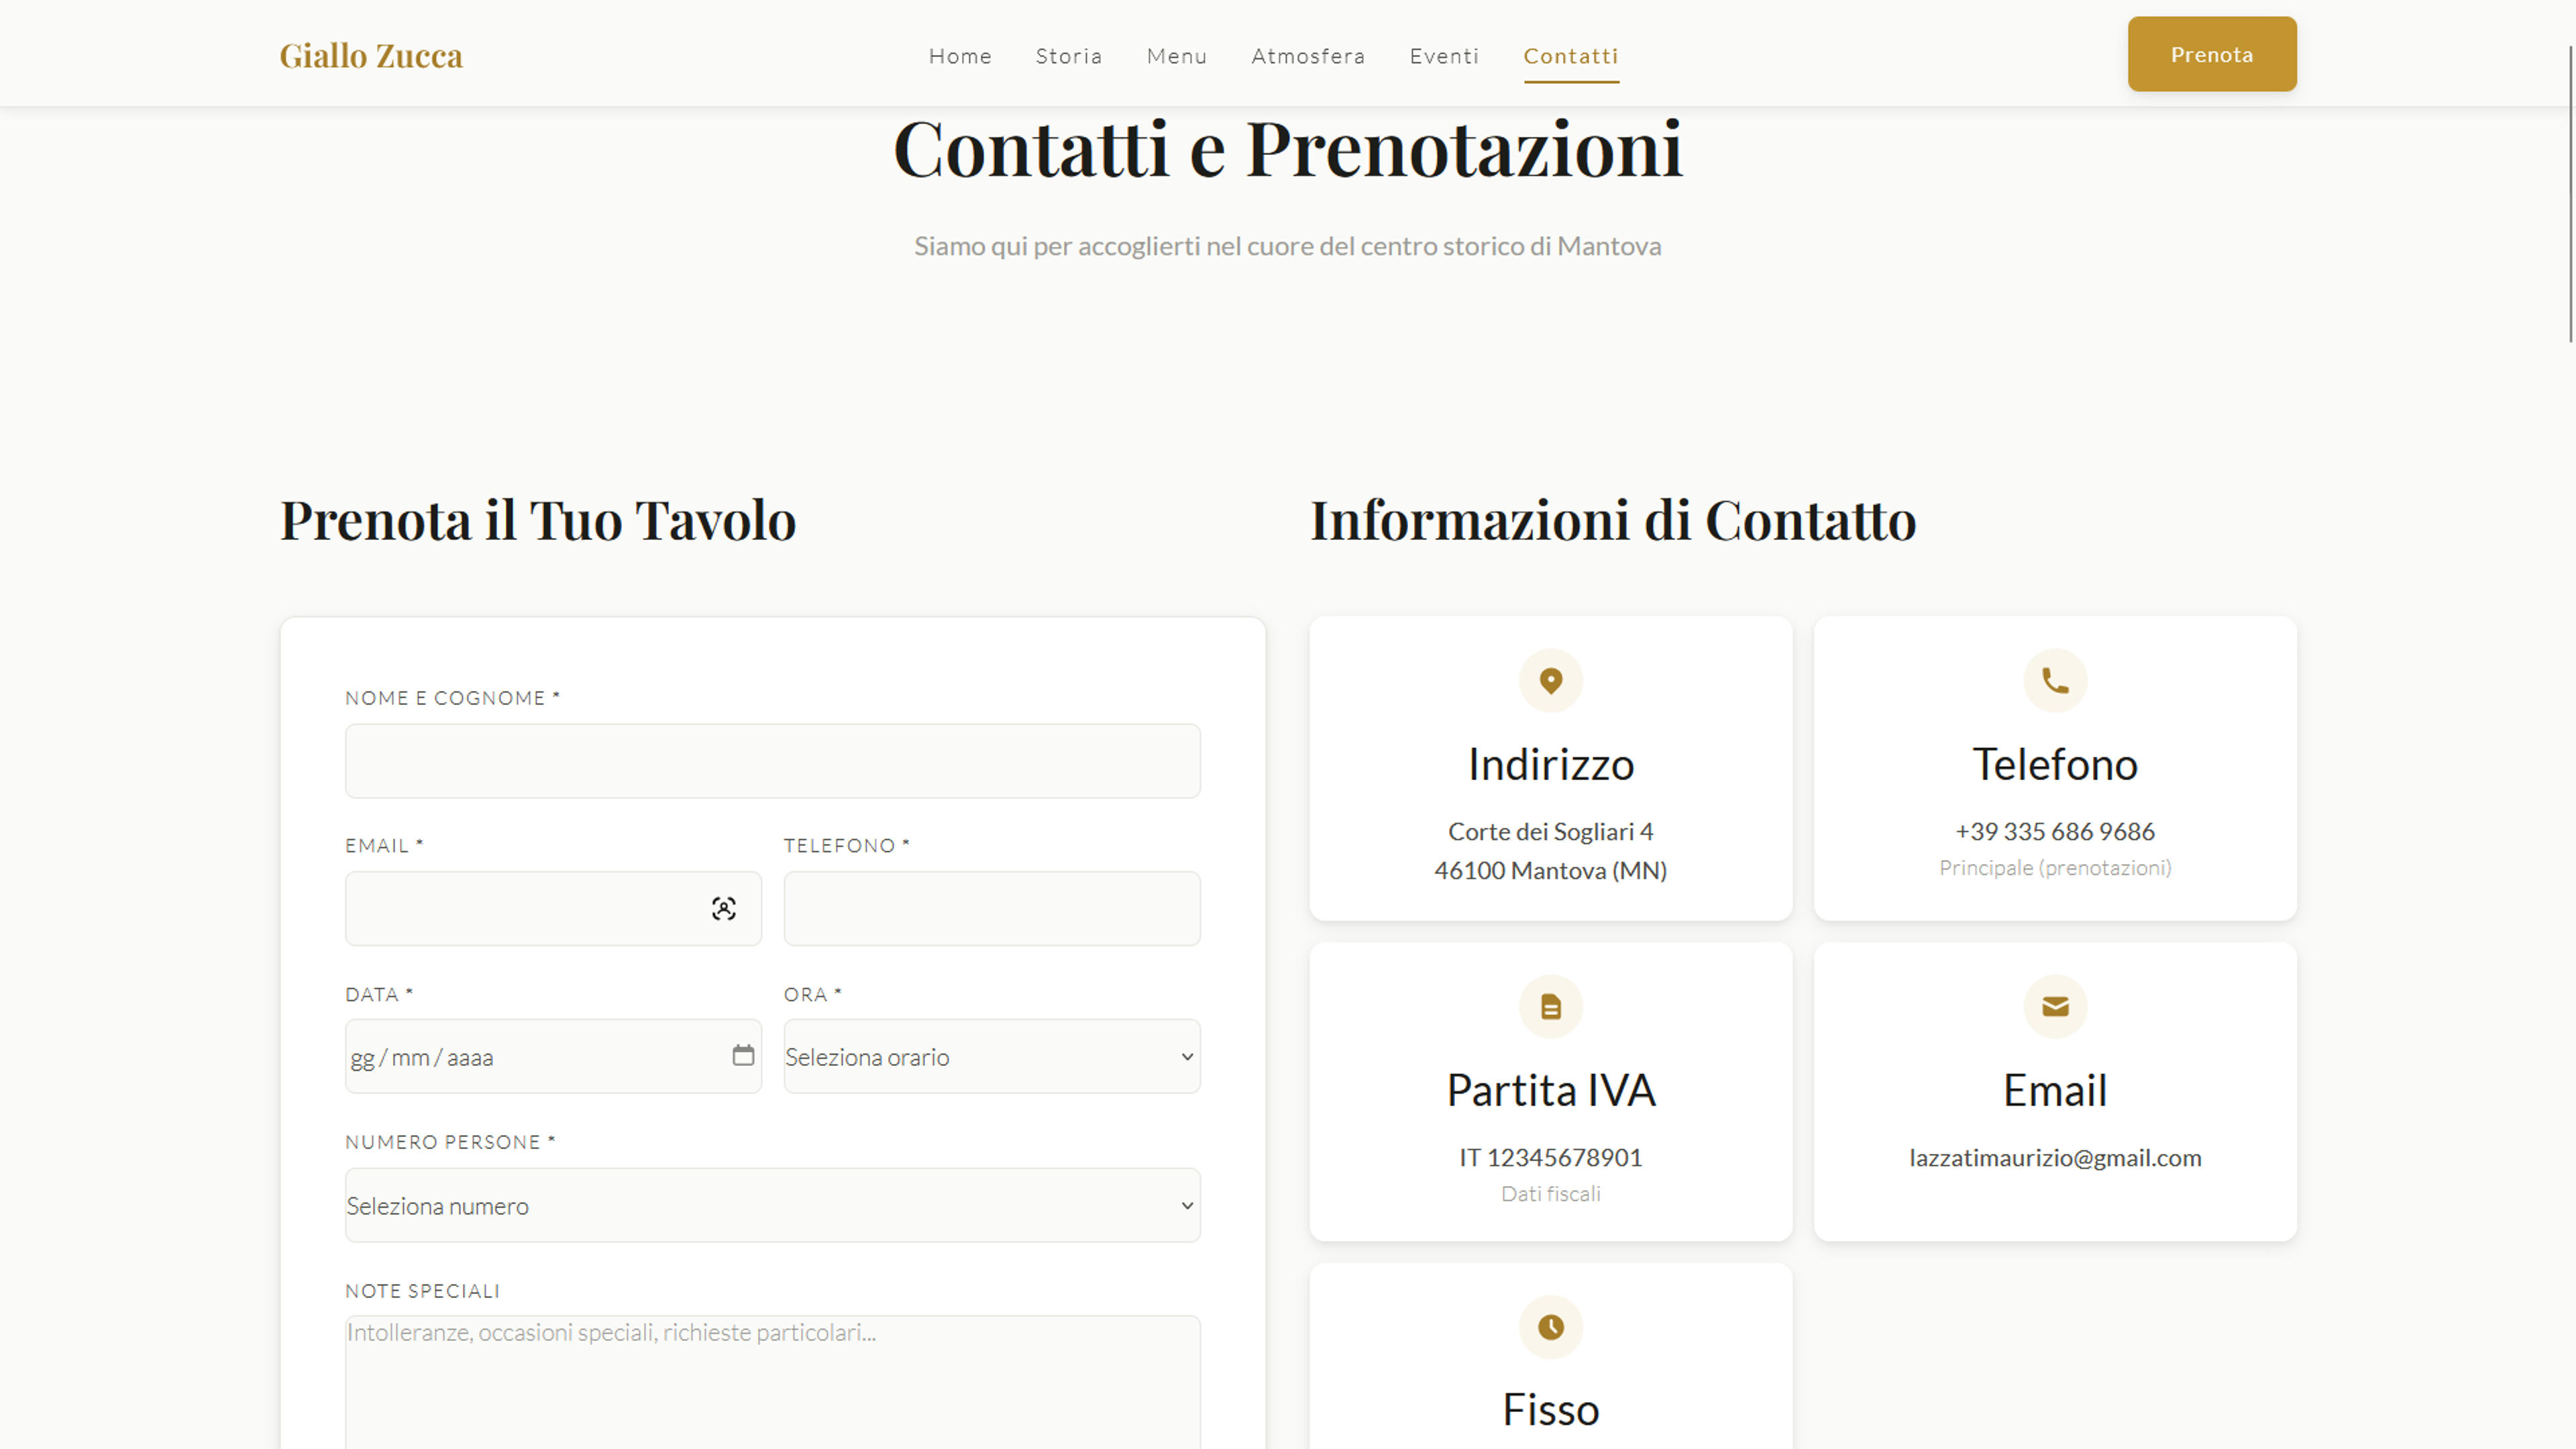Click the Prenota il Tuo Tavolo heading
2576x1449 pixels.
pyautogui.click(x=538, y=521)
